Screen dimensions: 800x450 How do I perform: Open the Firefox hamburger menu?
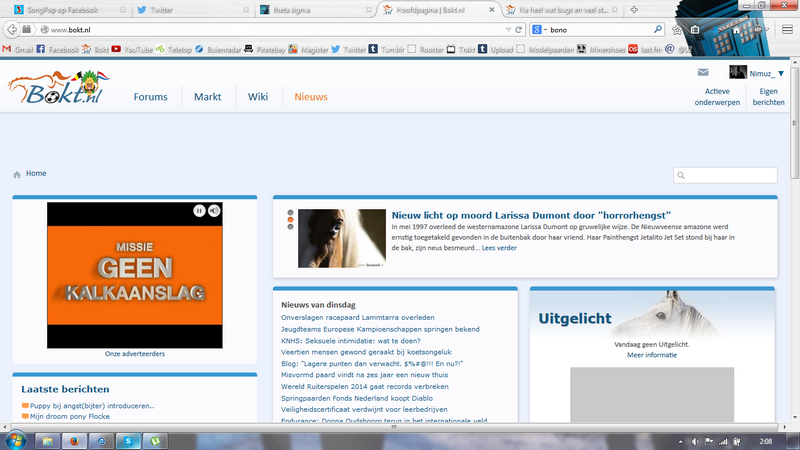click(x=787, y=30)
